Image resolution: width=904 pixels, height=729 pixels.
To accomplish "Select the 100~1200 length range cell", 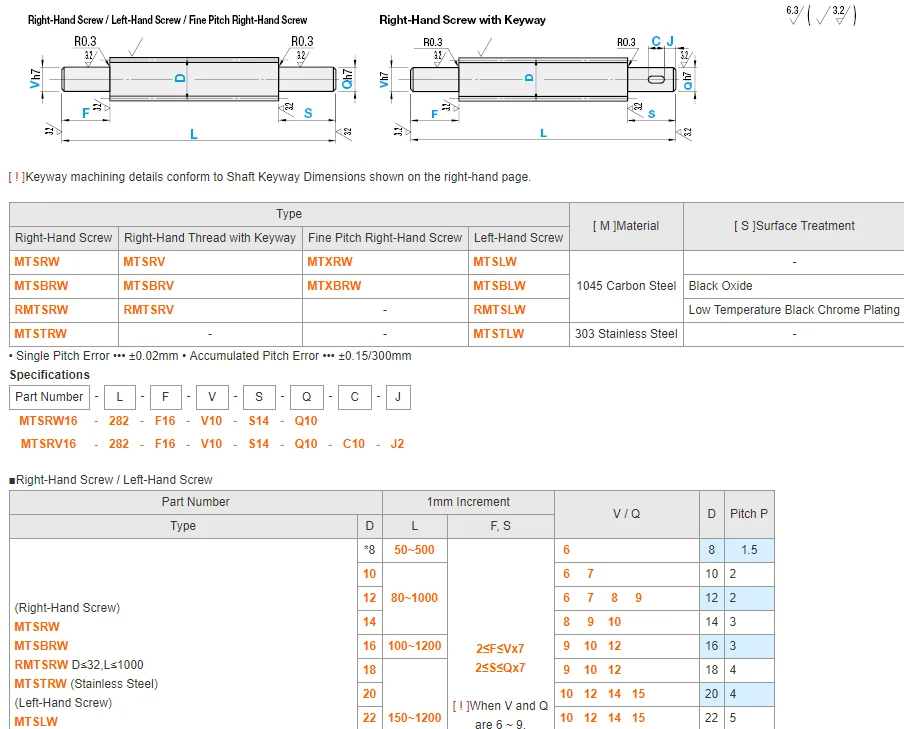I will point(414,646).
